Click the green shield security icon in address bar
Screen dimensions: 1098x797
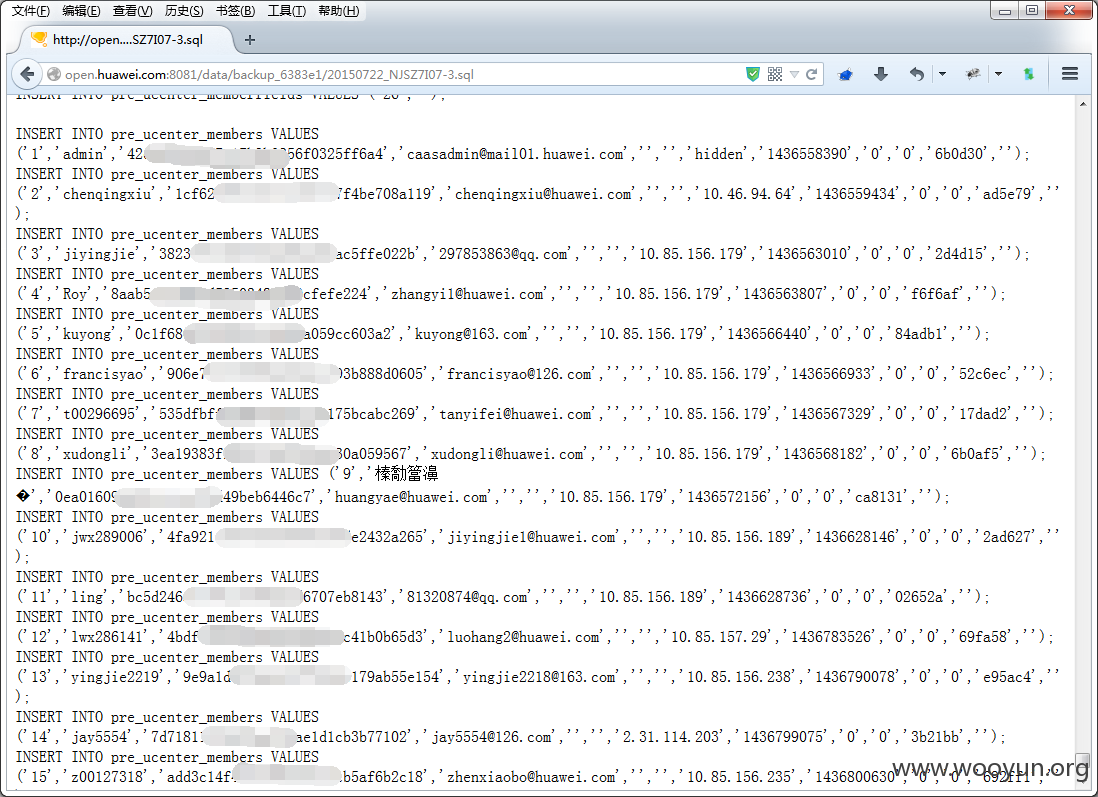[x=753, y=74]
